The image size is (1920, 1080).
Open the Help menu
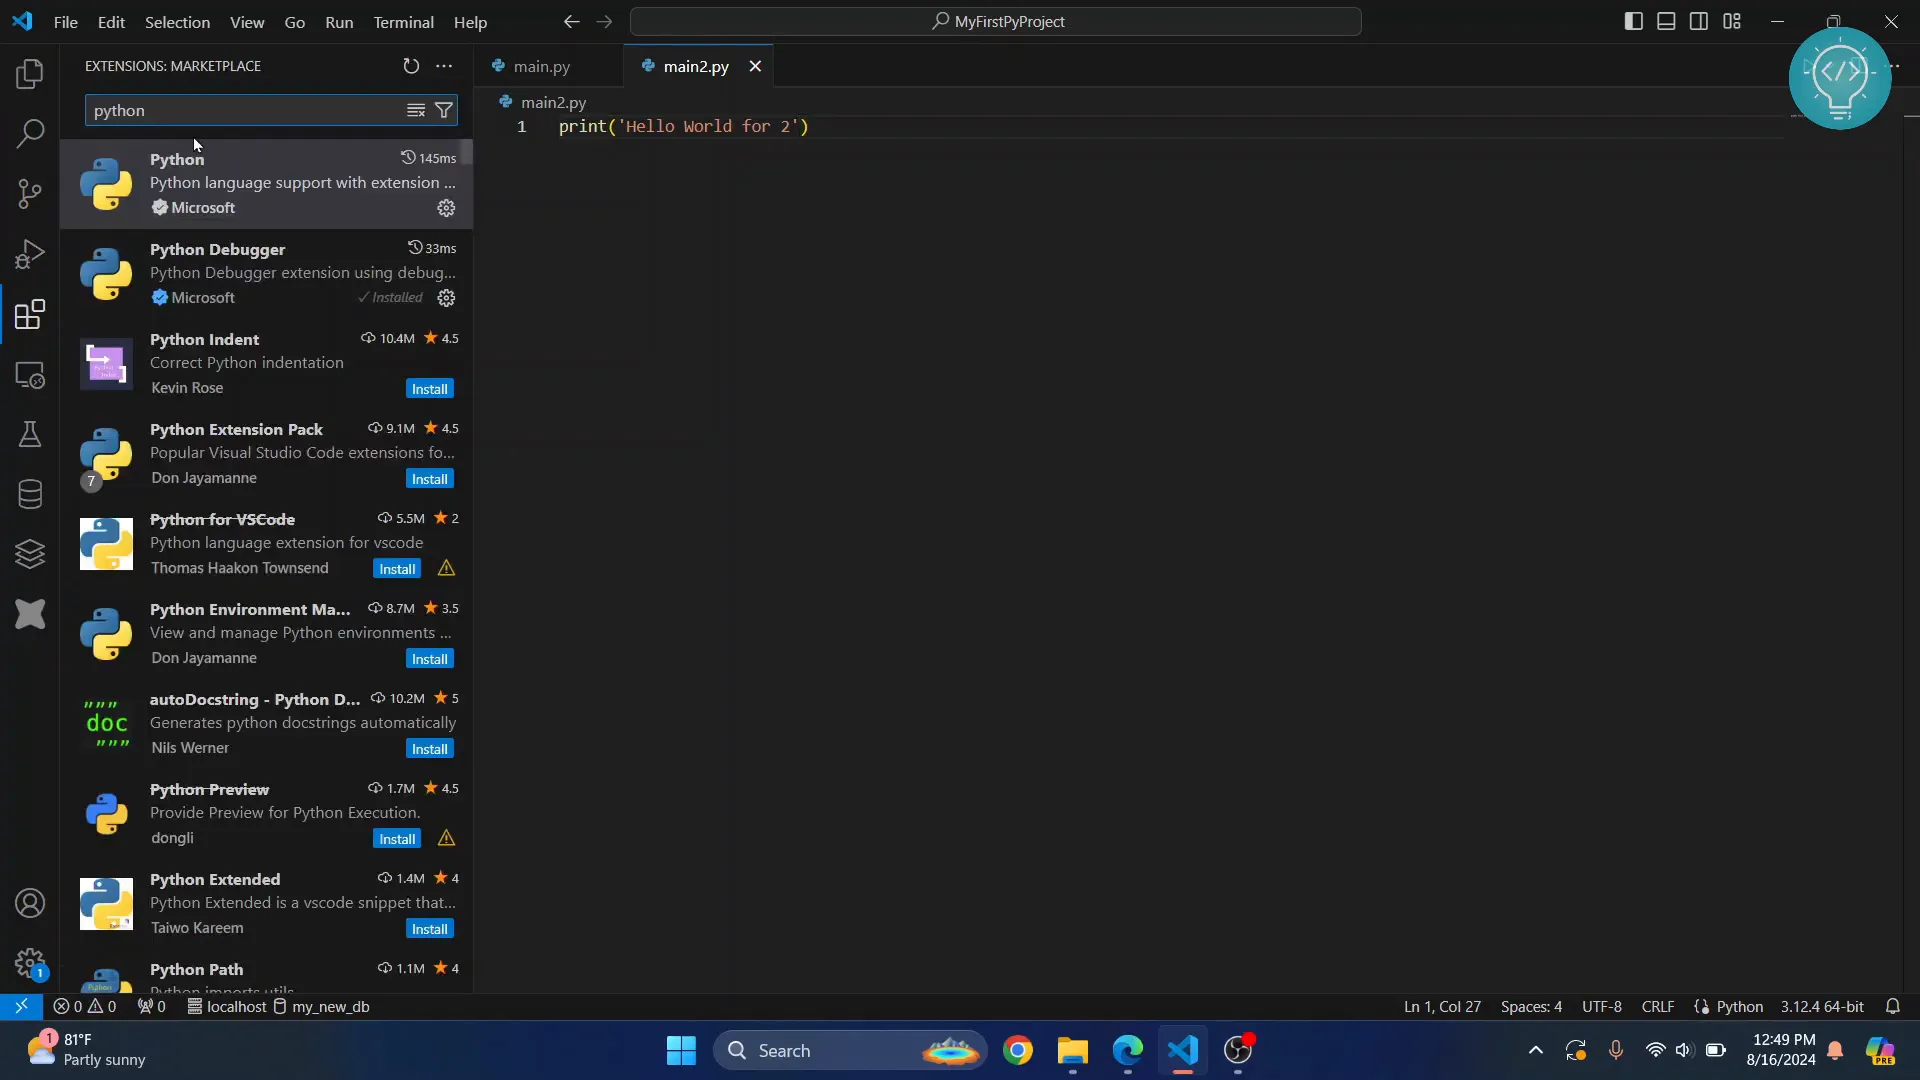470,22
